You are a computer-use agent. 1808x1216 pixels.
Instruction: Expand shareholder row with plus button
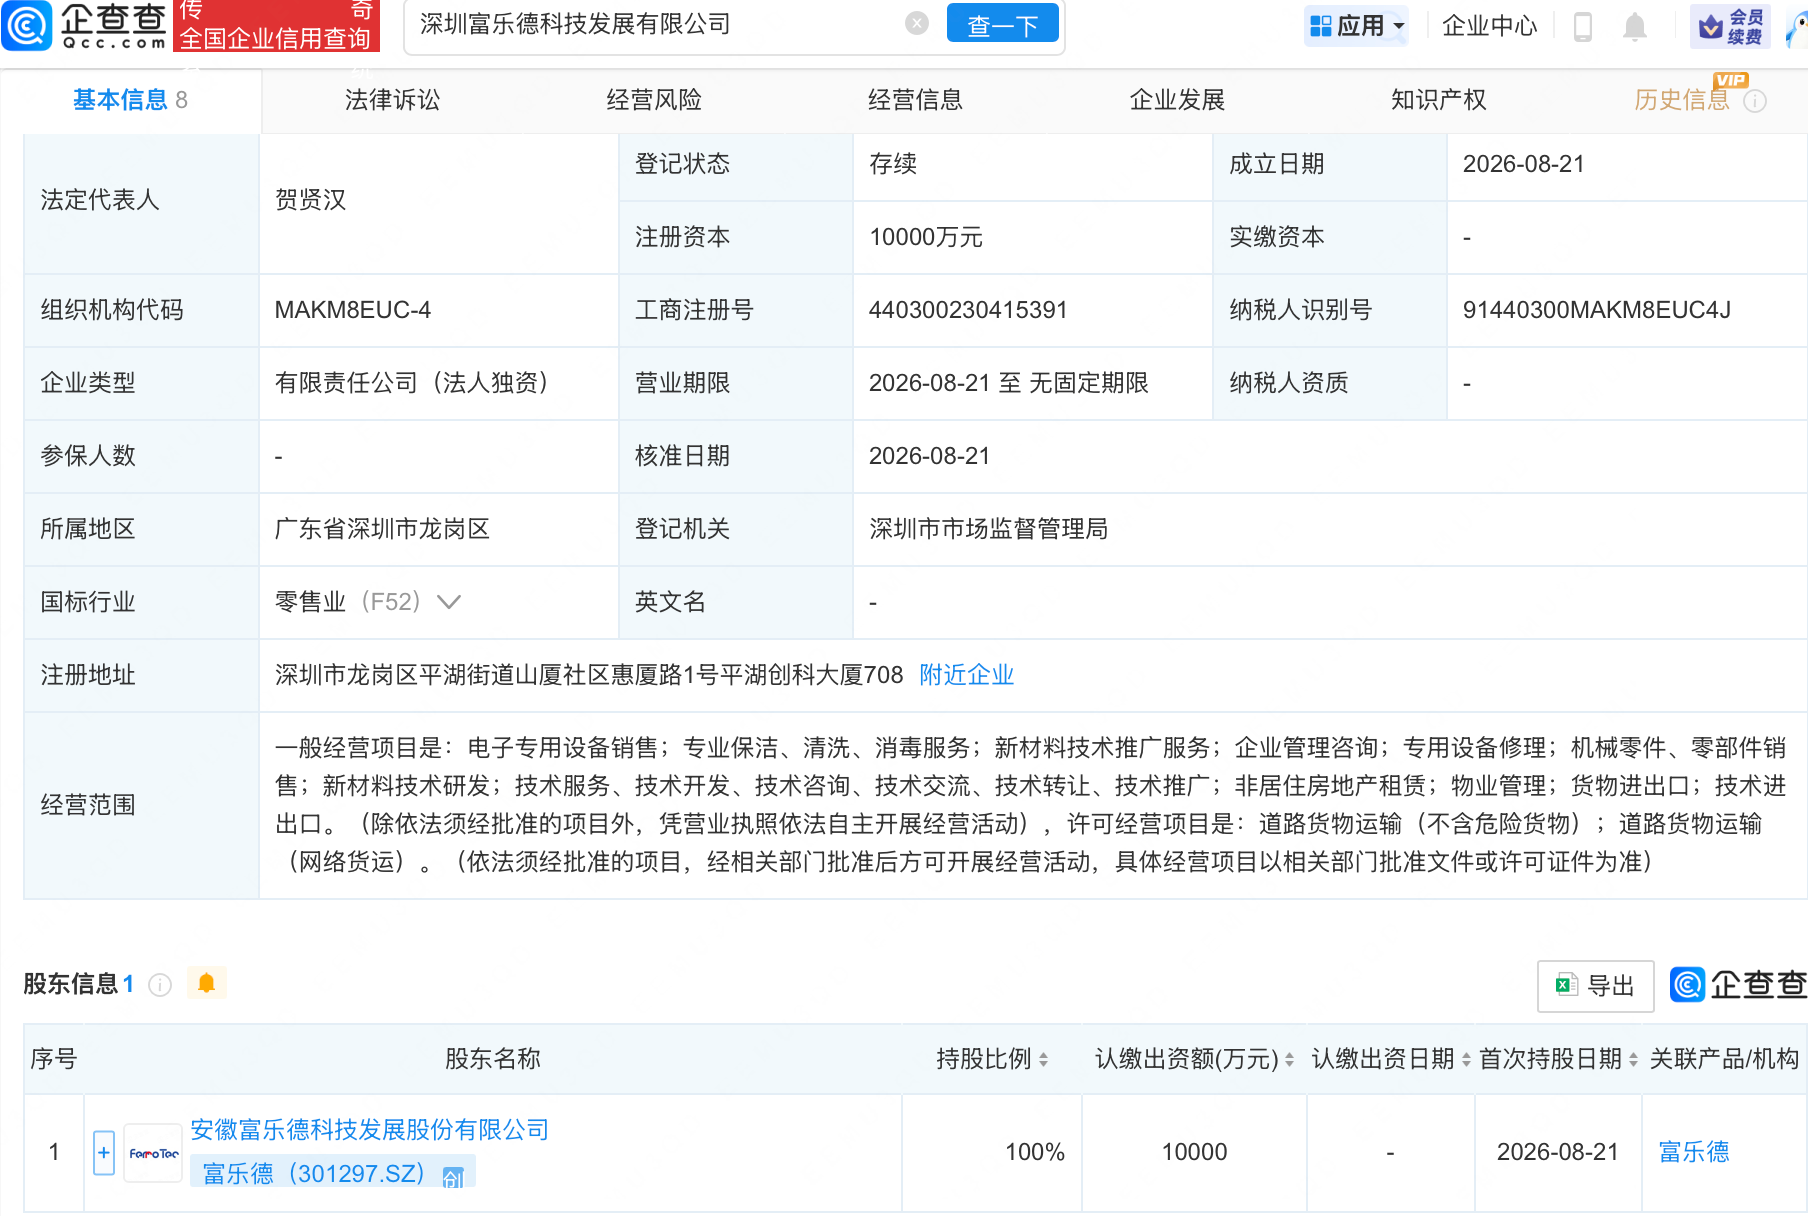[104, 1153]
